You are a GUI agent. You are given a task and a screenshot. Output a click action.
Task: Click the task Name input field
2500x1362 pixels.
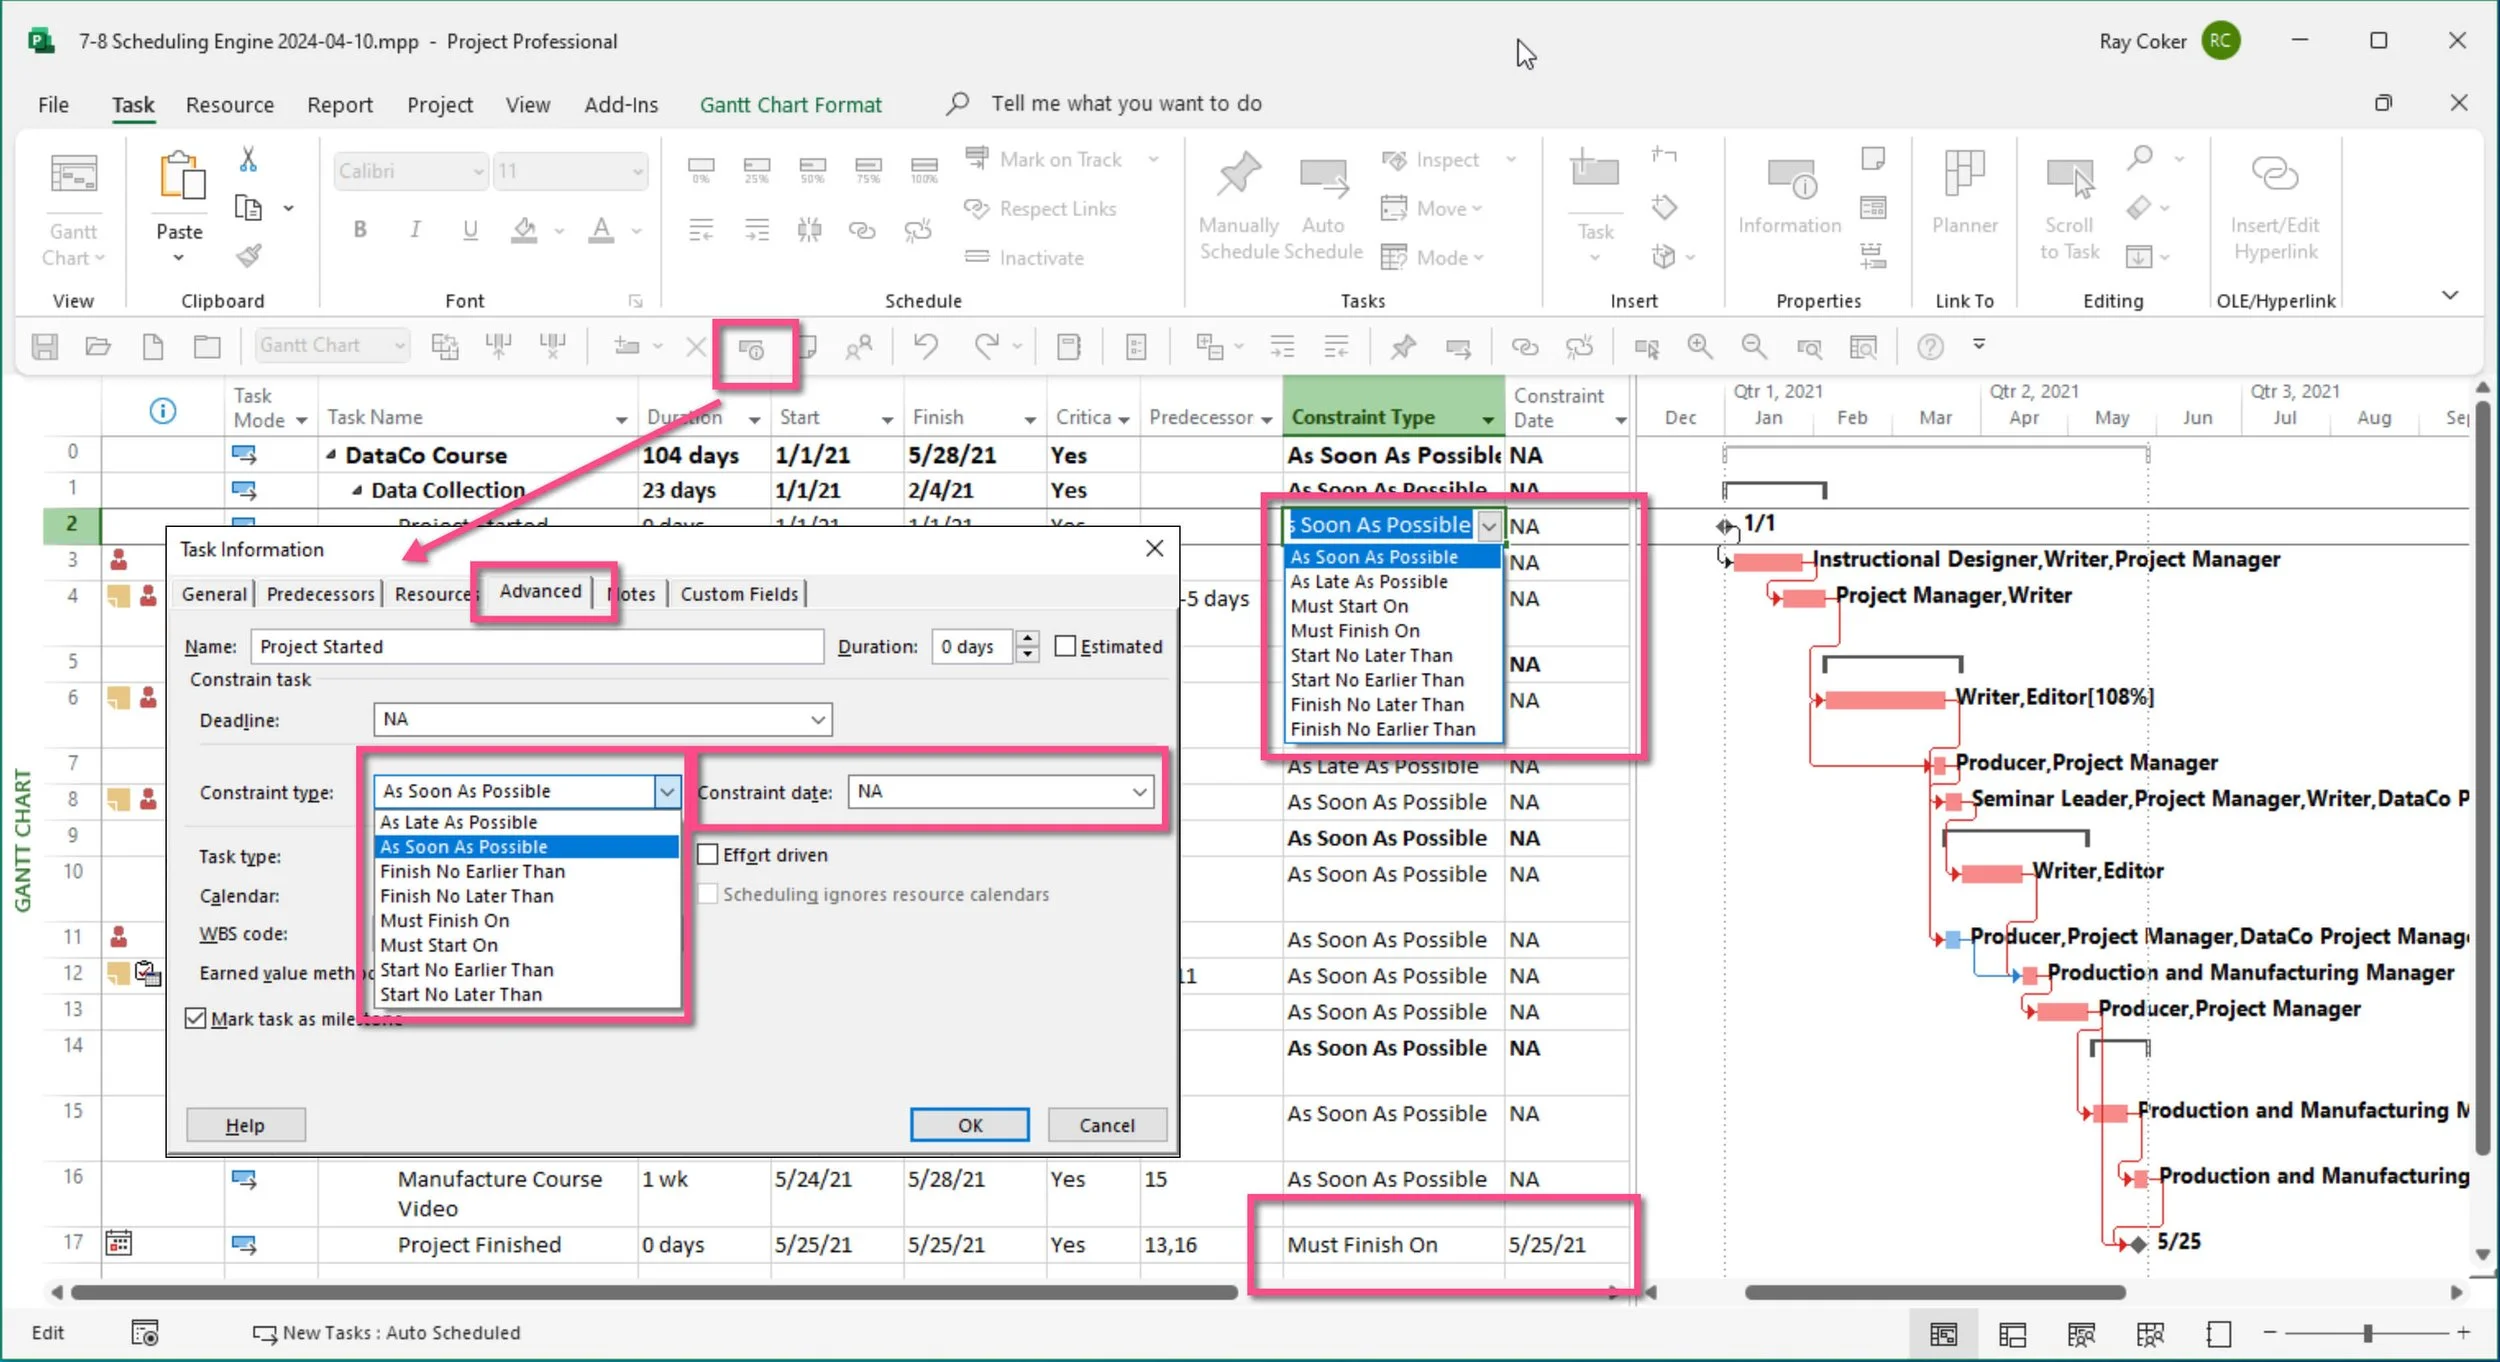tap(537, 646)
